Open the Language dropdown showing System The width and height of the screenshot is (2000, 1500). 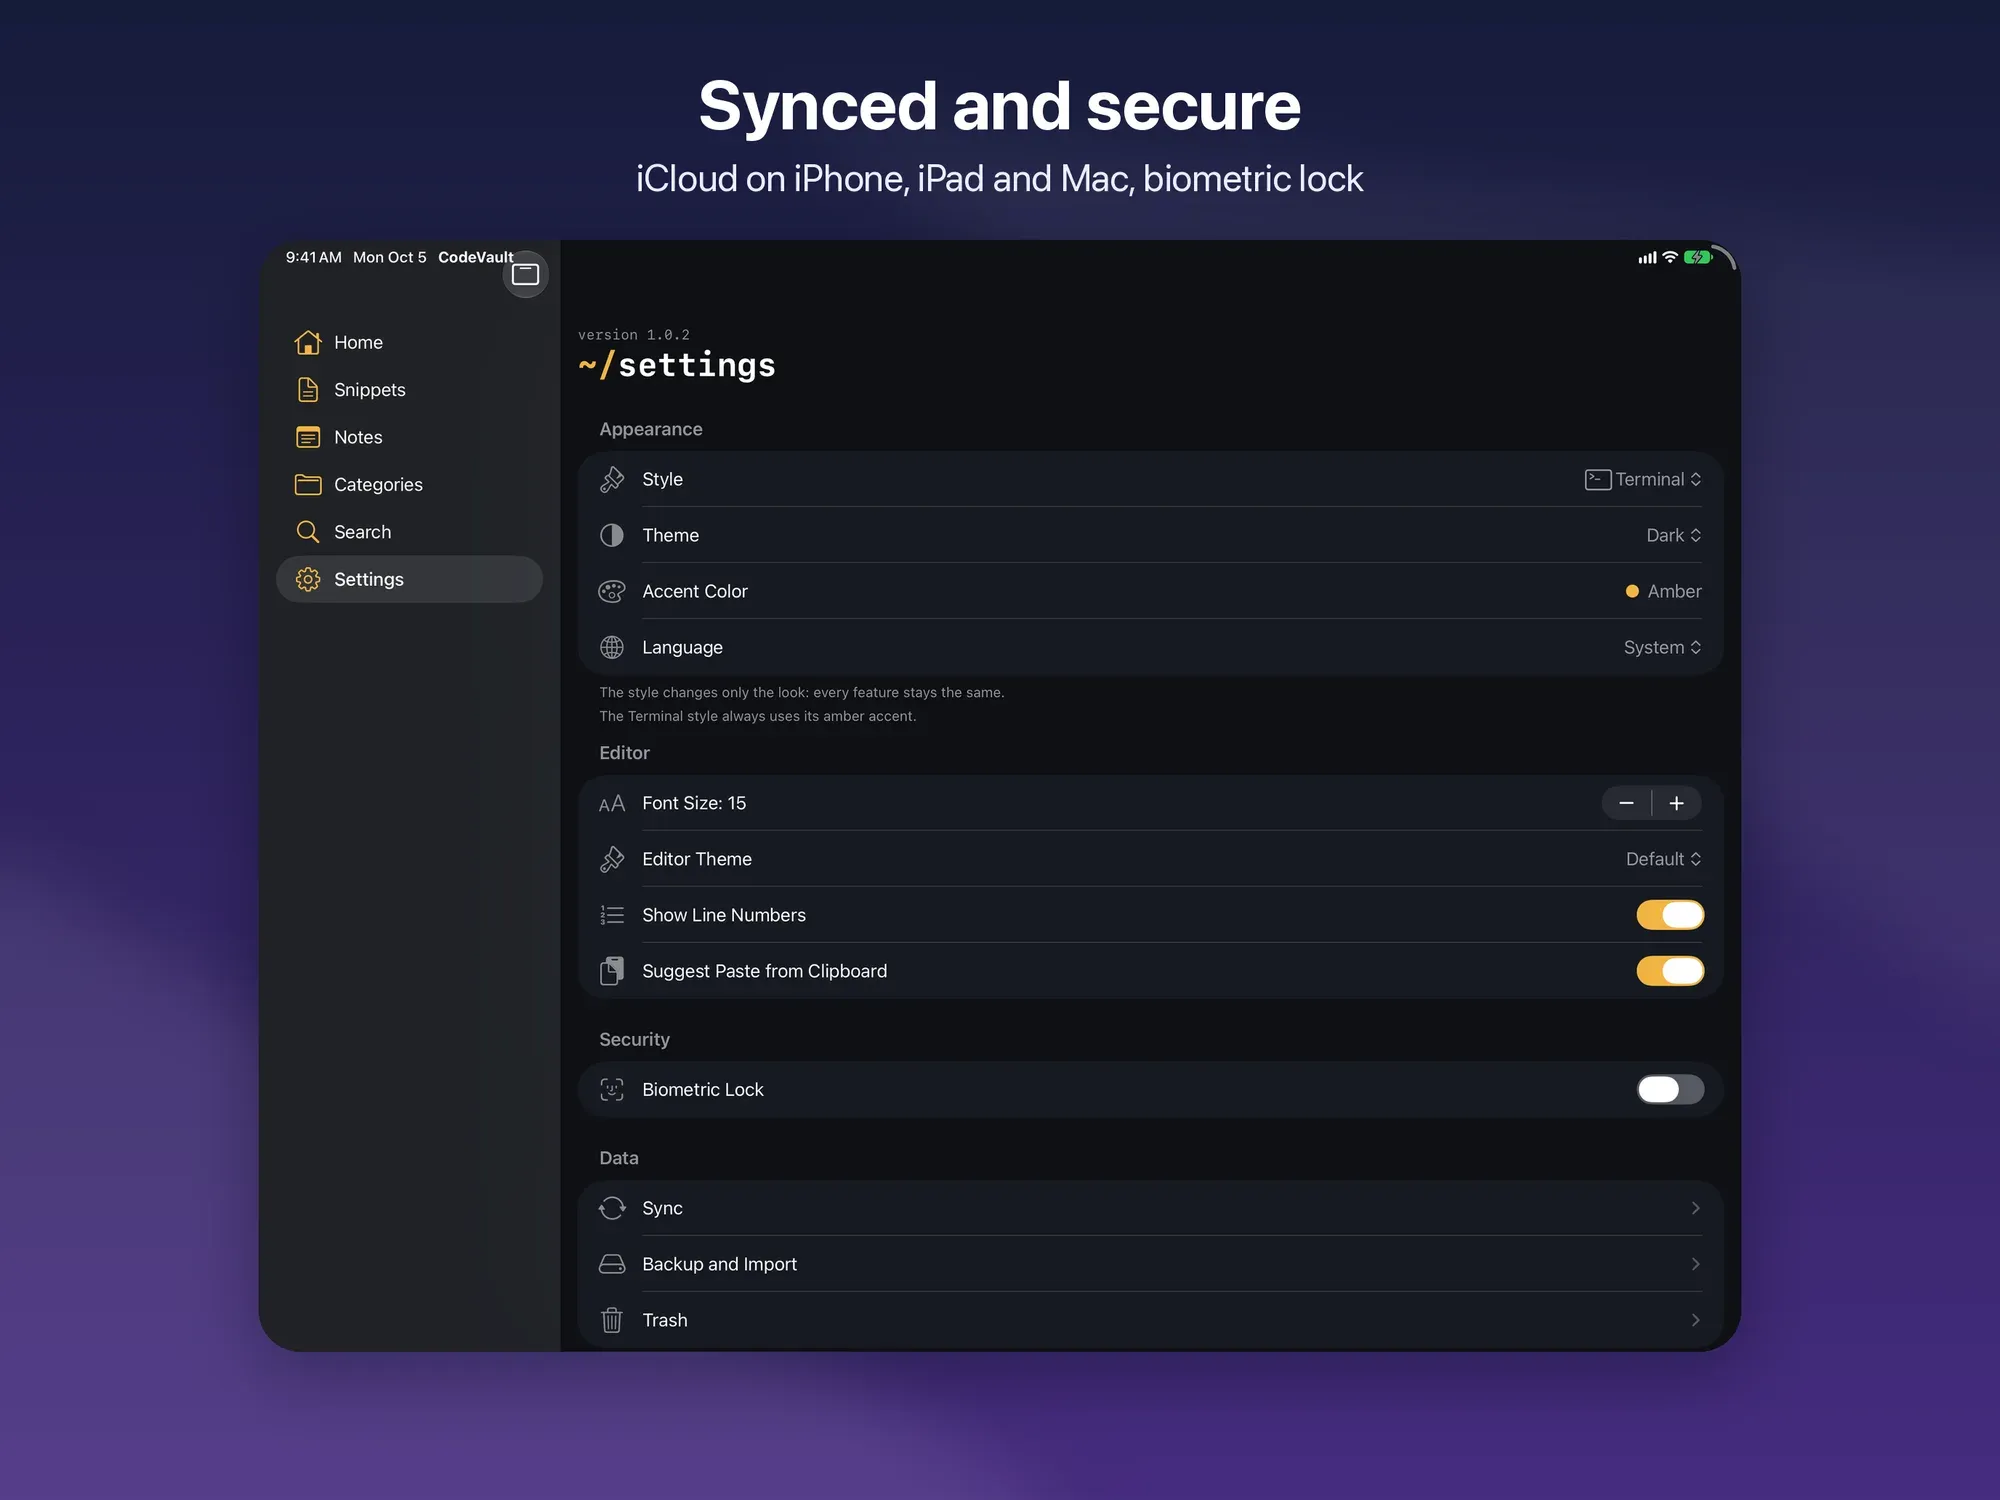1662,648
